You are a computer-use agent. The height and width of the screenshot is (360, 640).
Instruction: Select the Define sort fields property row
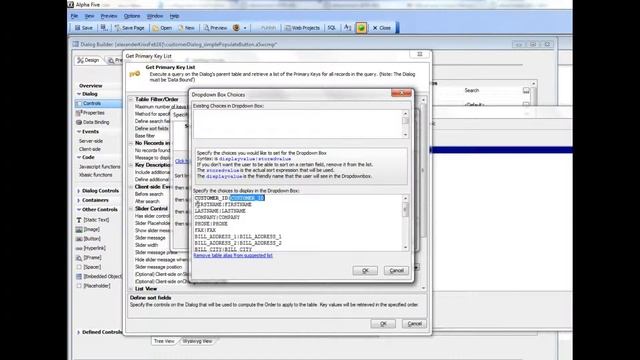click(x=151, y=129)
